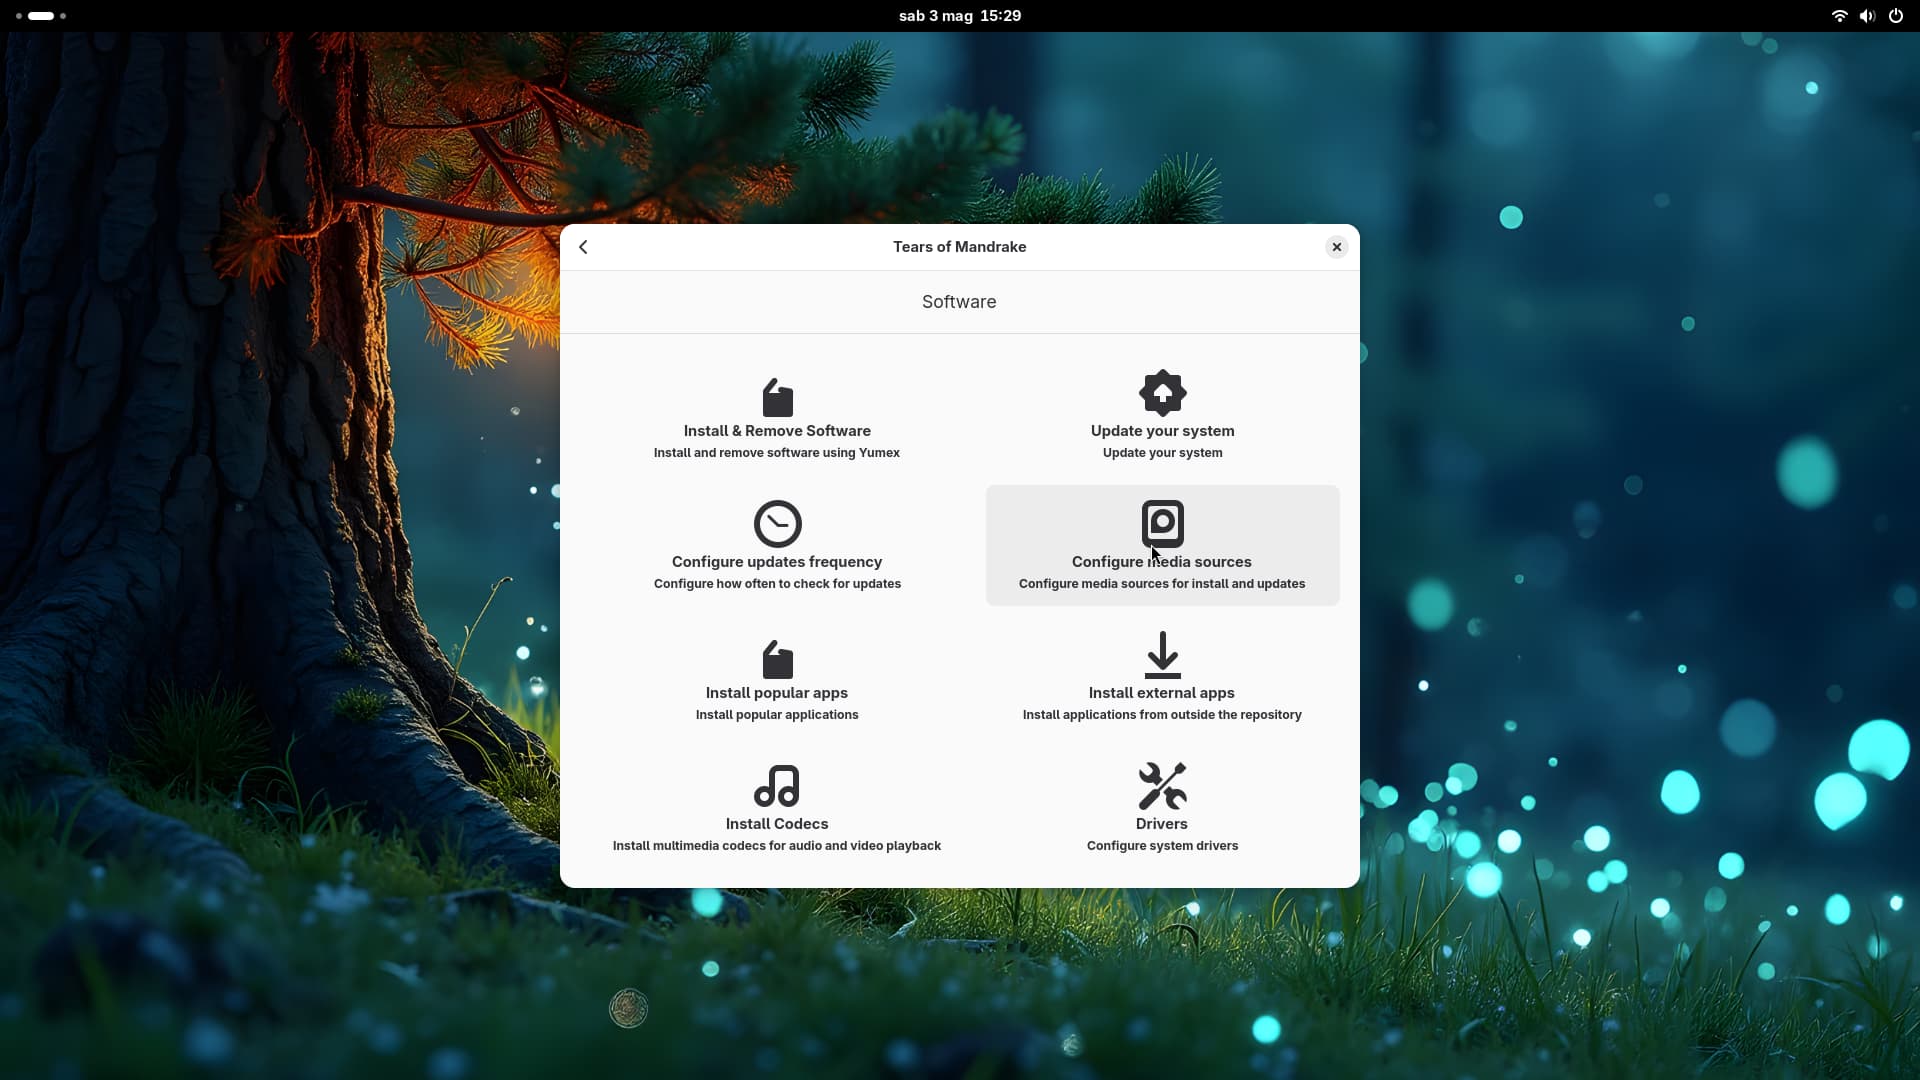Select the 'Install external apps' label
Viewport: 1920px width, 1080px height.
pos(1162,693)
